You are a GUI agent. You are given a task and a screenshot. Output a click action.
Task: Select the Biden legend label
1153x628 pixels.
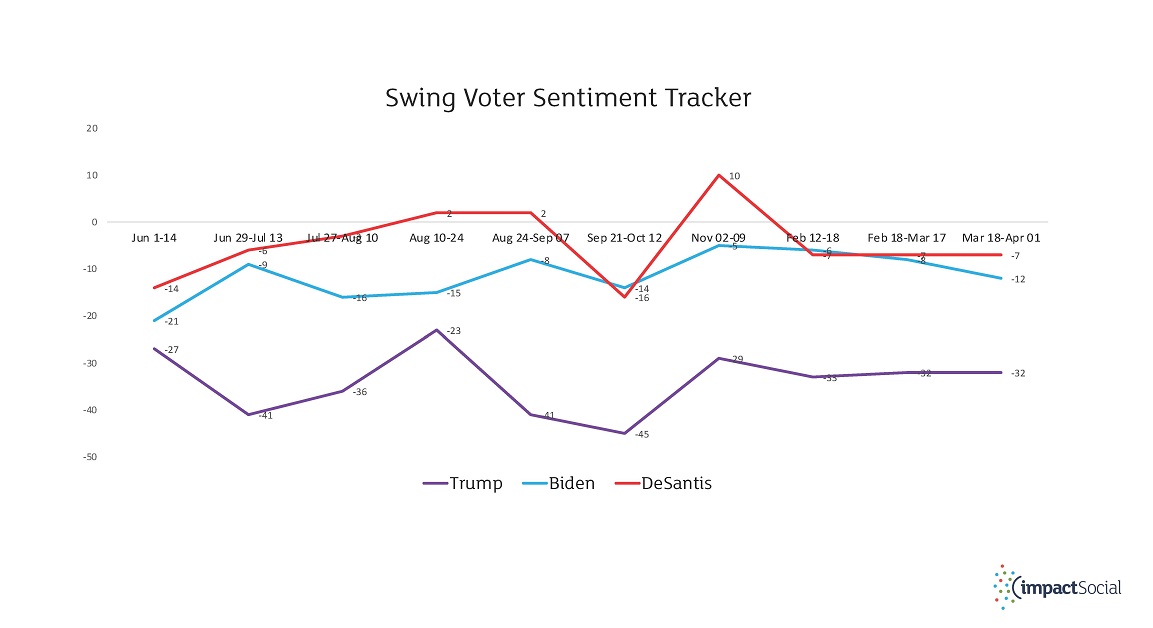point(572,484)
